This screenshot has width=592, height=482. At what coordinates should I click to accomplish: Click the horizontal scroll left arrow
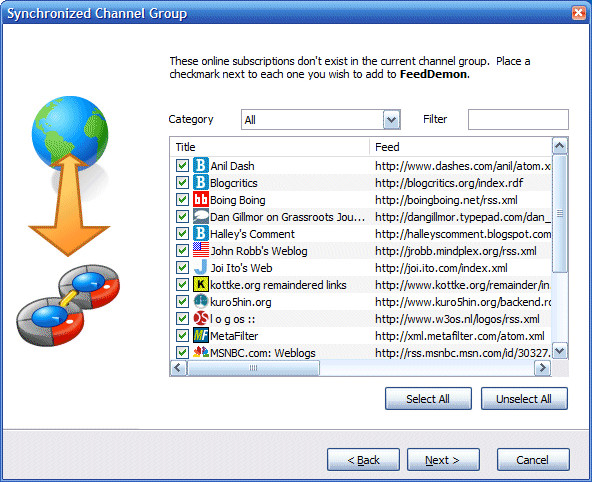tap(179, 368)
